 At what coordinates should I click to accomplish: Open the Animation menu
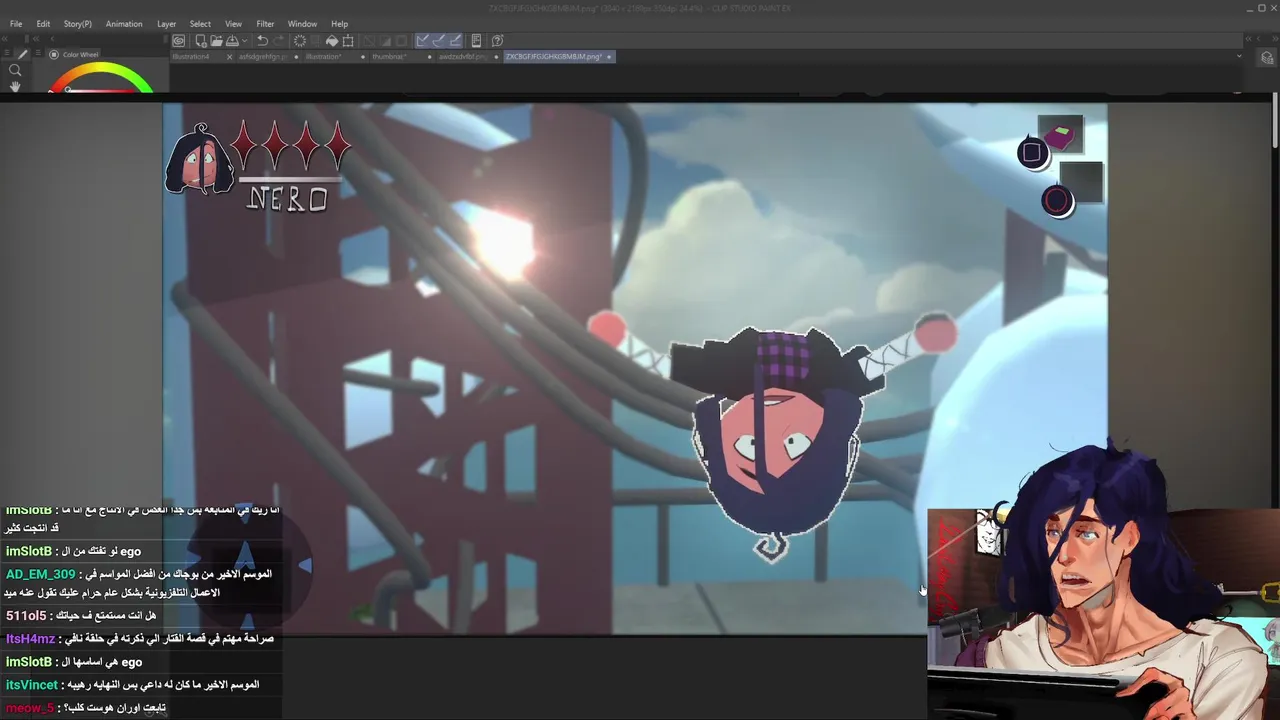click(124, 24)
